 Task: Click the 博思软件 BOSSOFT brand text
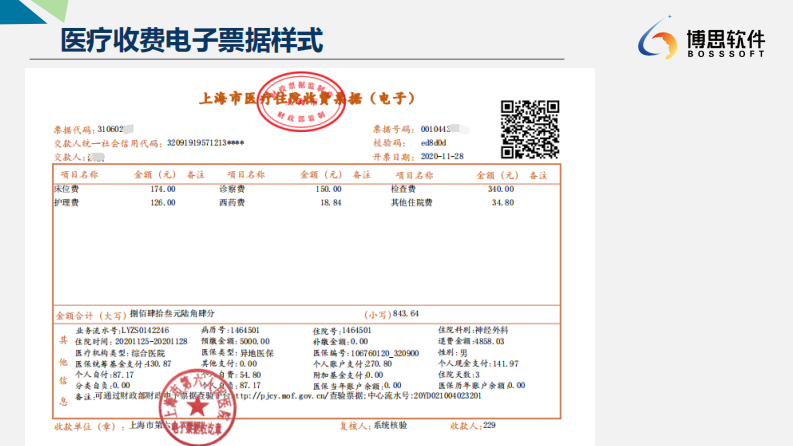coord(726,43)
